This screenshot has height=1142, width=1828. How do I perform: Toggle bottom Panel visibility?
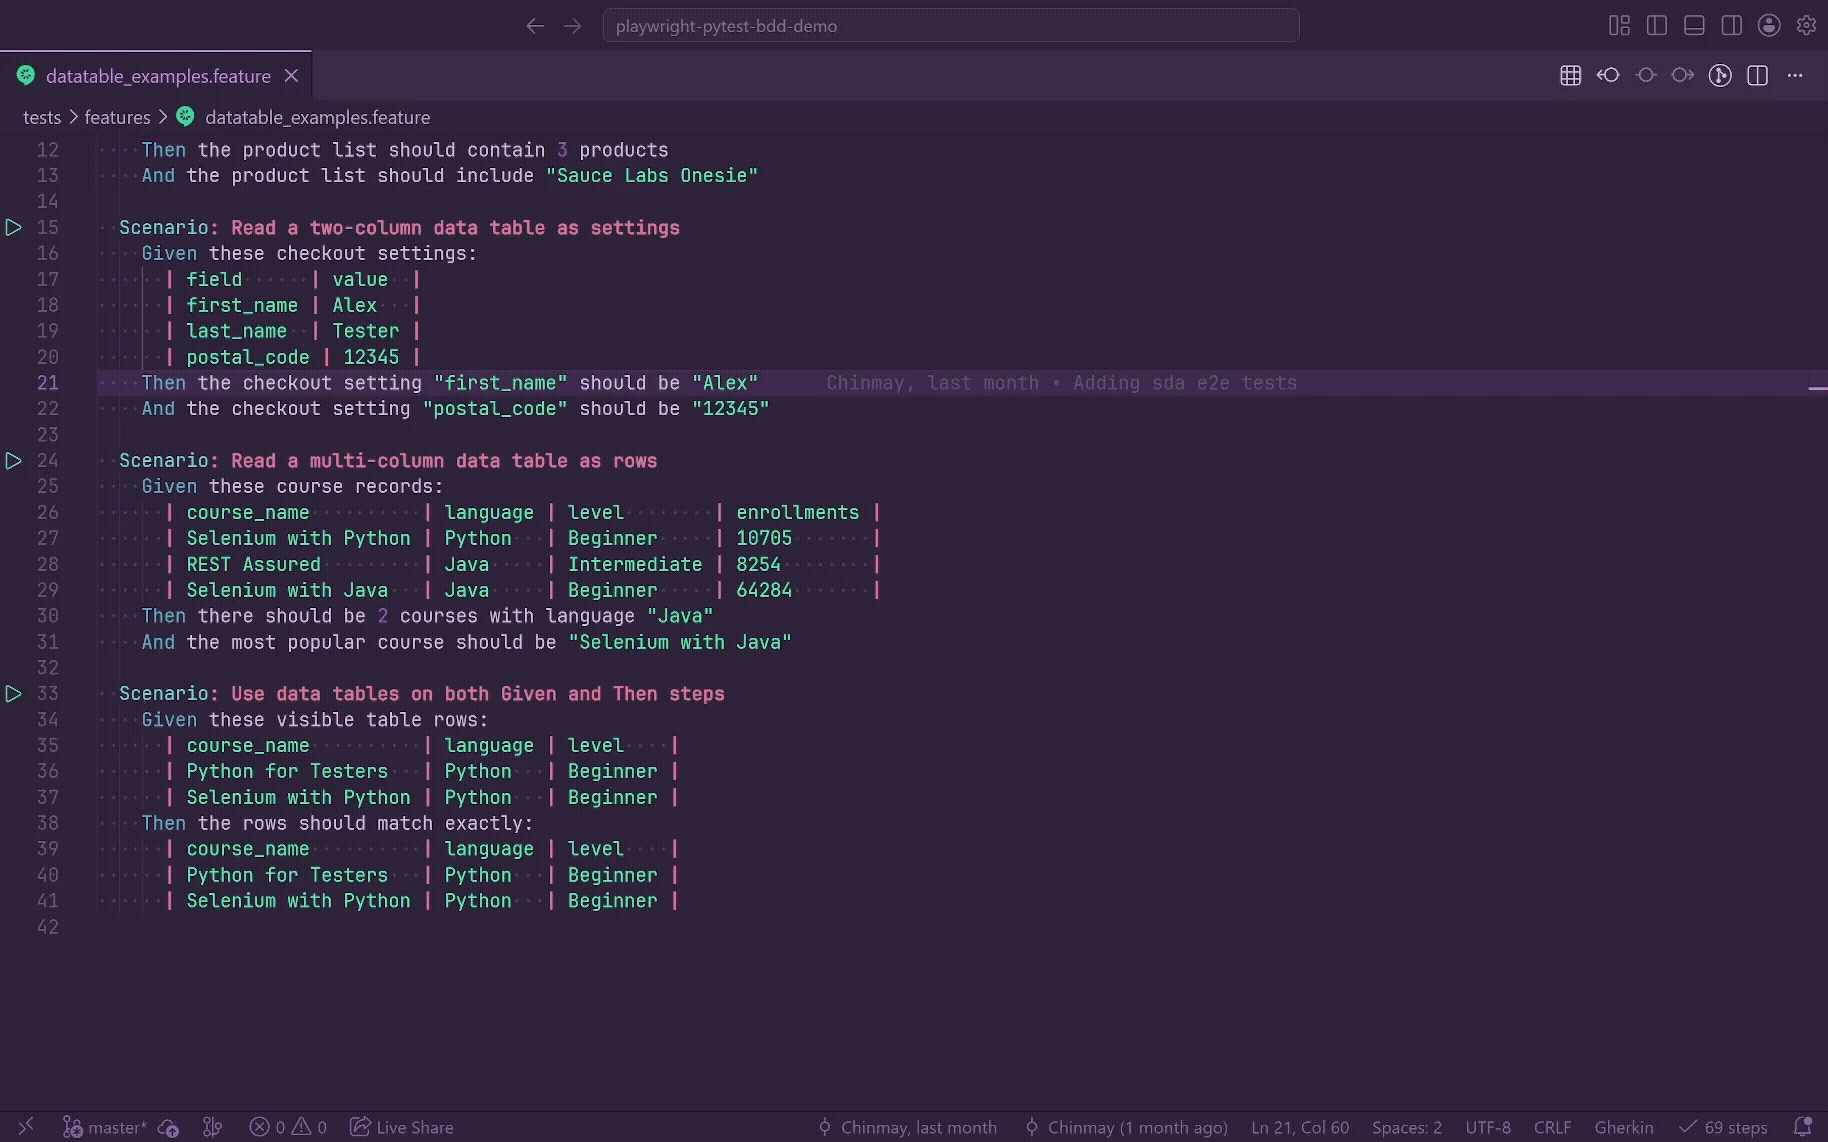[x=1694, y=26]
